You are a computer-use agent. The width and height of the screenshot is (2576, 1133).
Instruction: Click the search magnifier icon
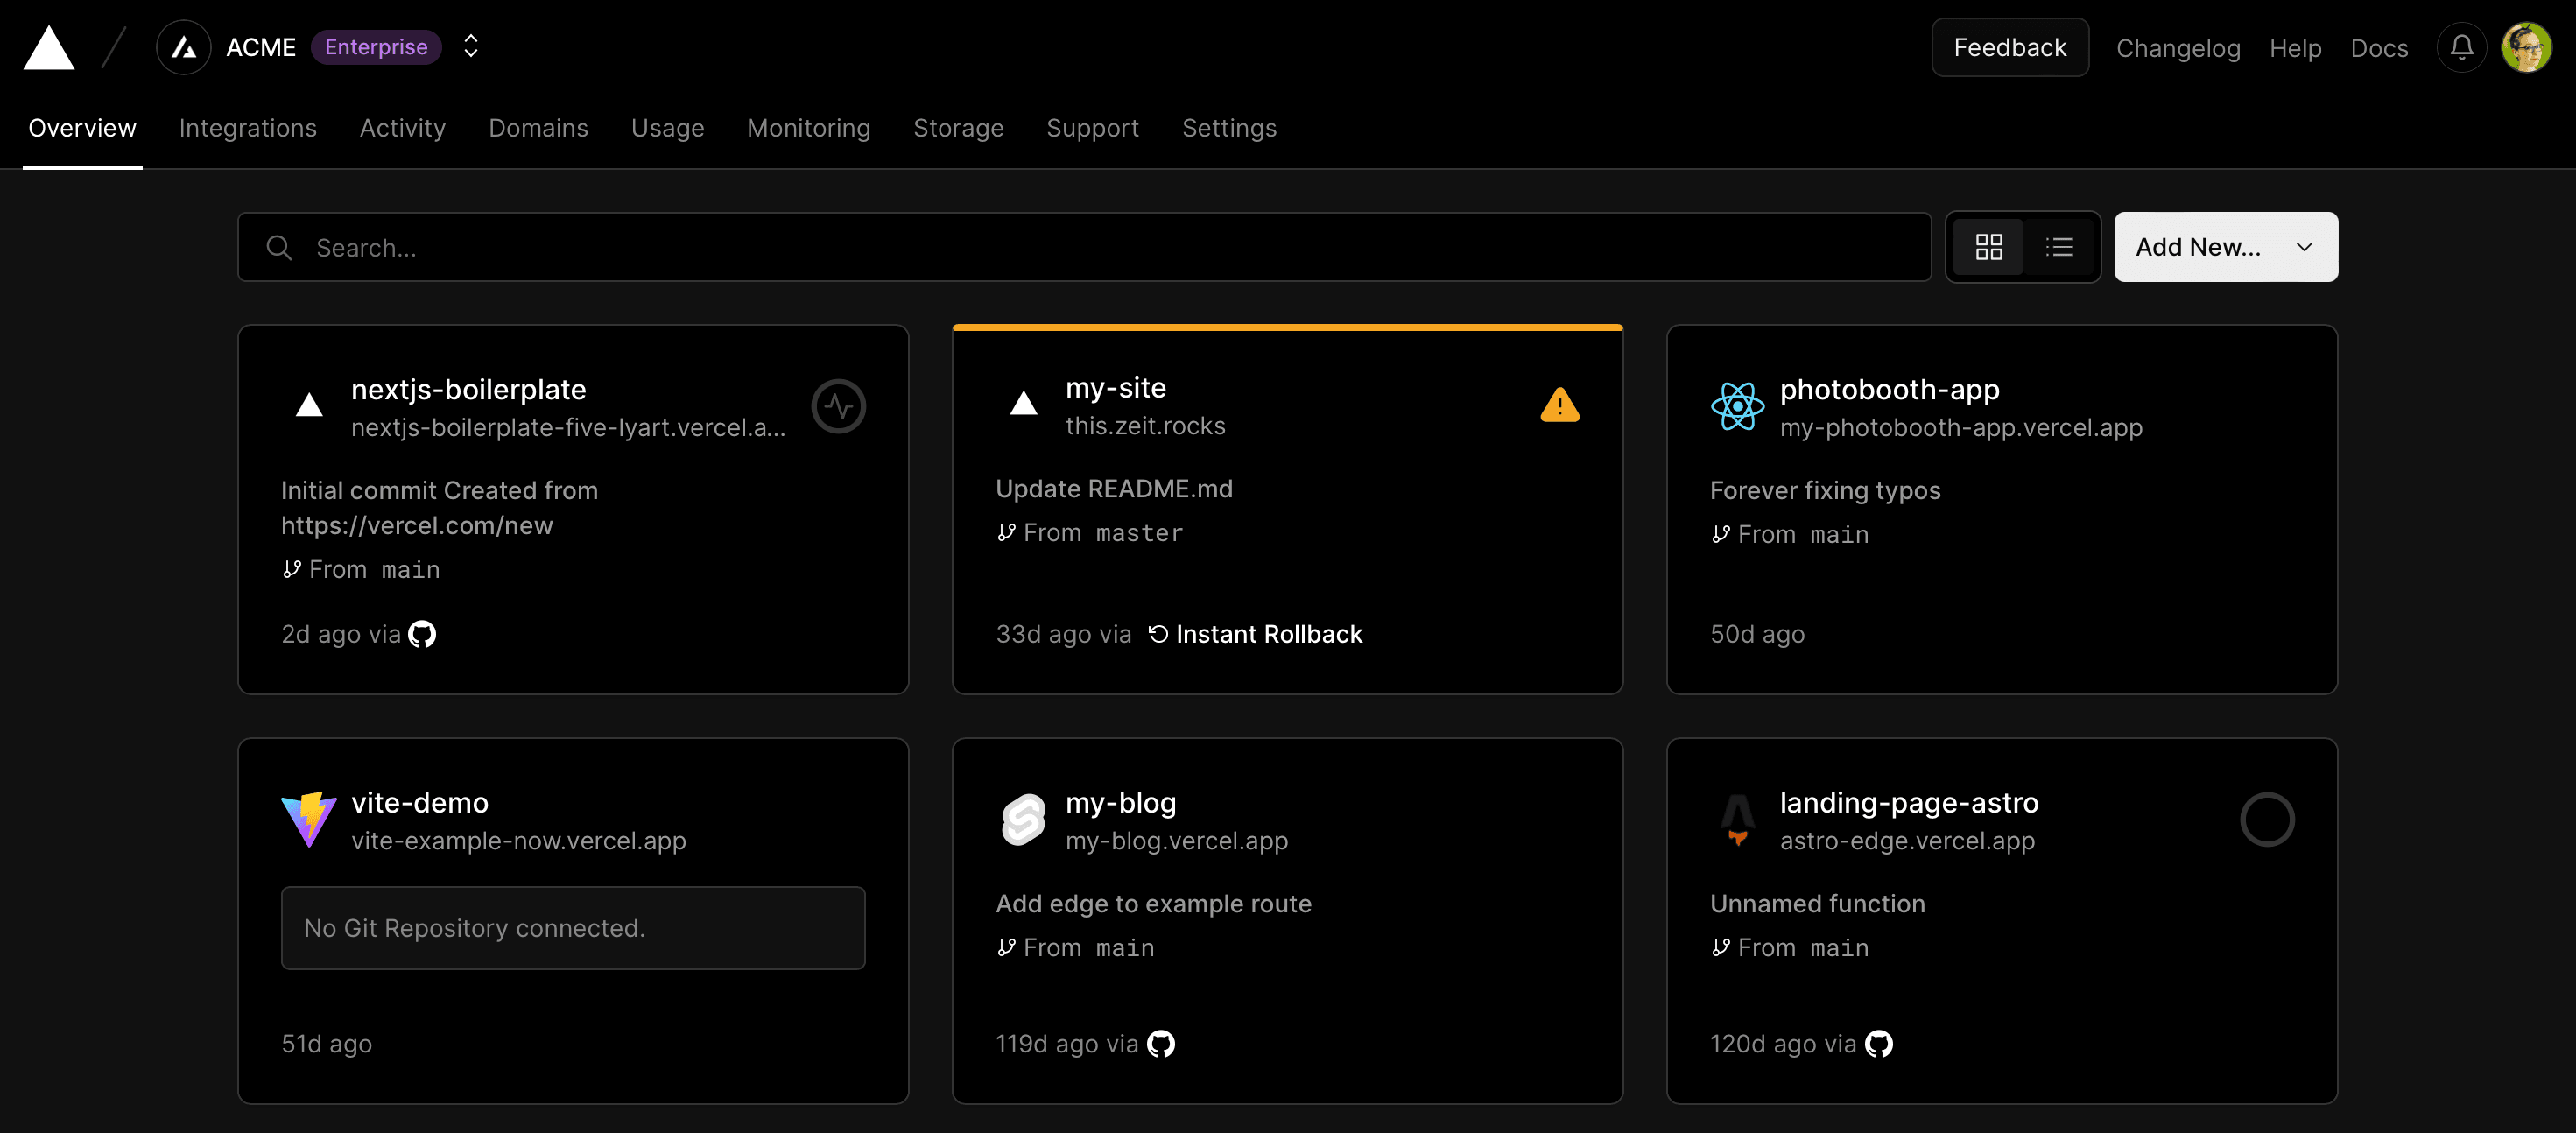[x=279, y=247]
